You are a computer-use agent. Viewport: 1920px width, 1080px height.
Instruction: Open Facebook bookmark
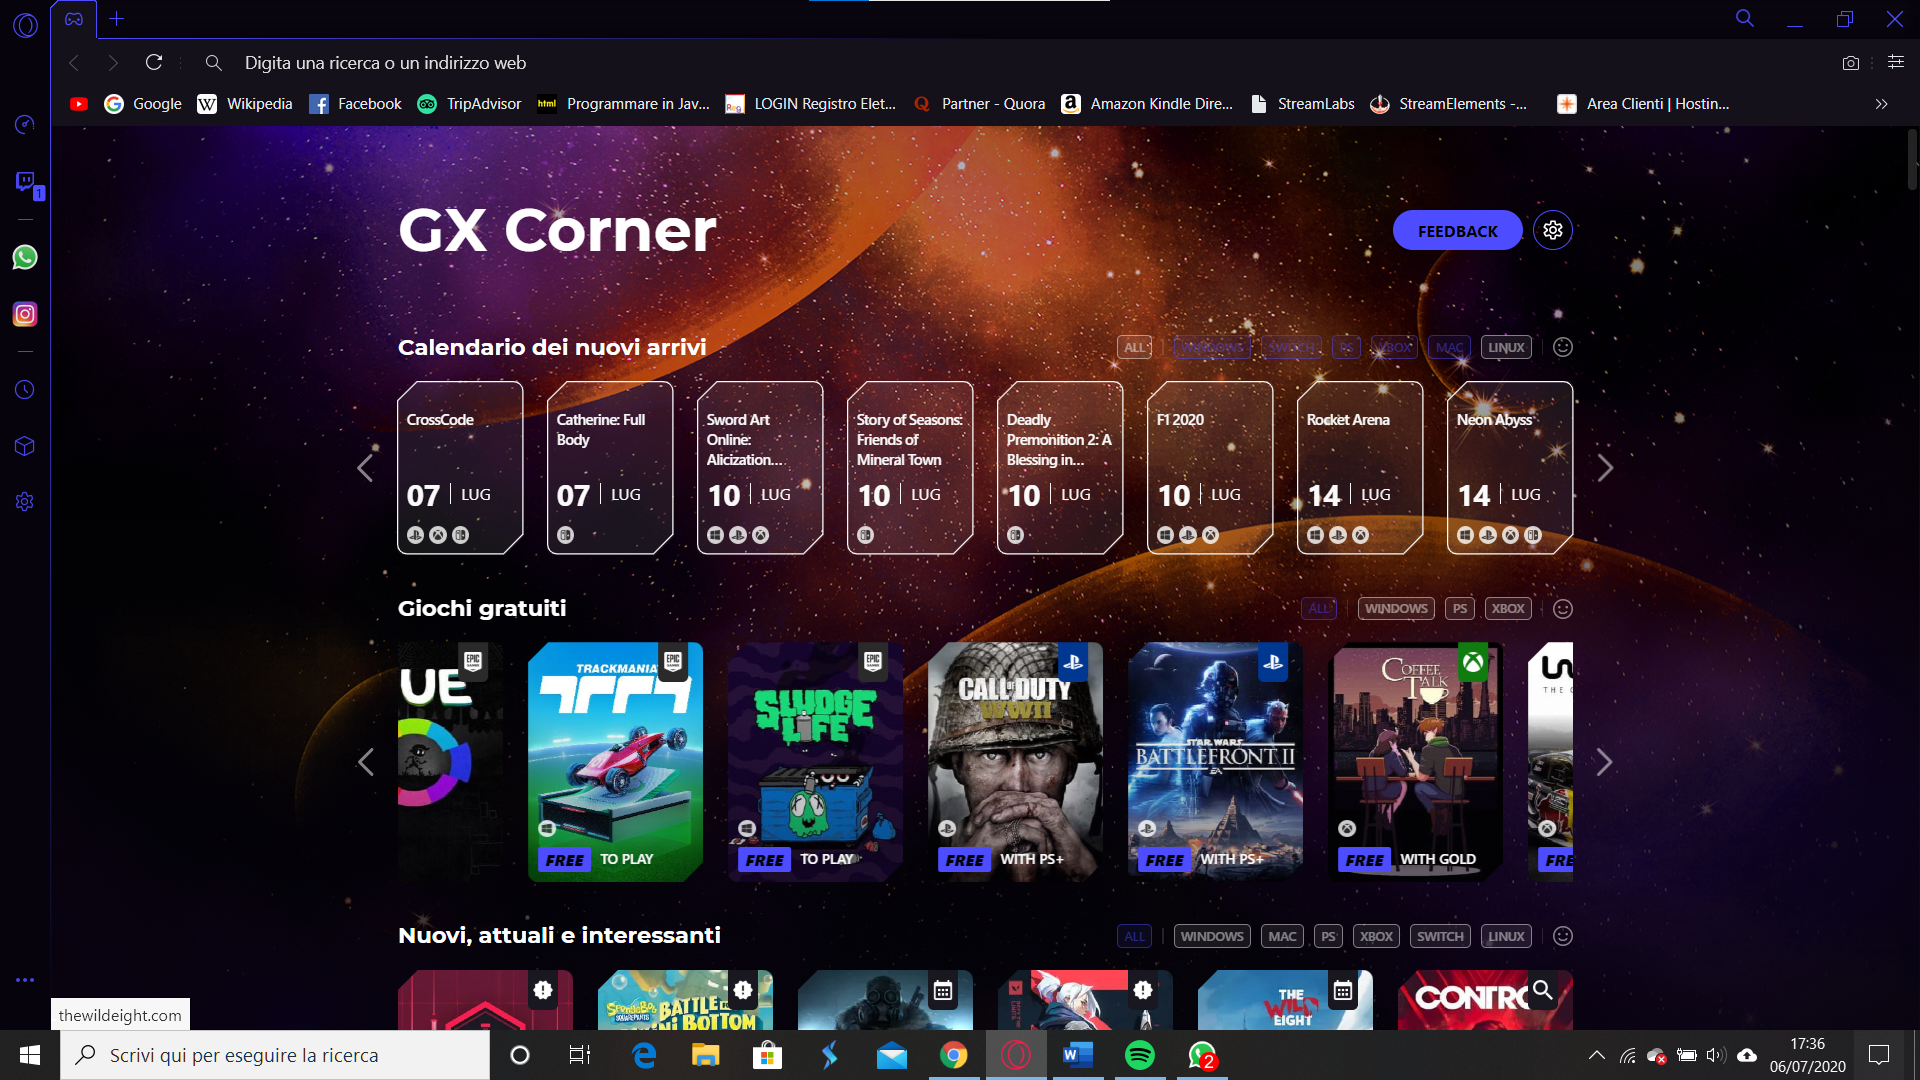pyautogui.click(x=355, y=104)
